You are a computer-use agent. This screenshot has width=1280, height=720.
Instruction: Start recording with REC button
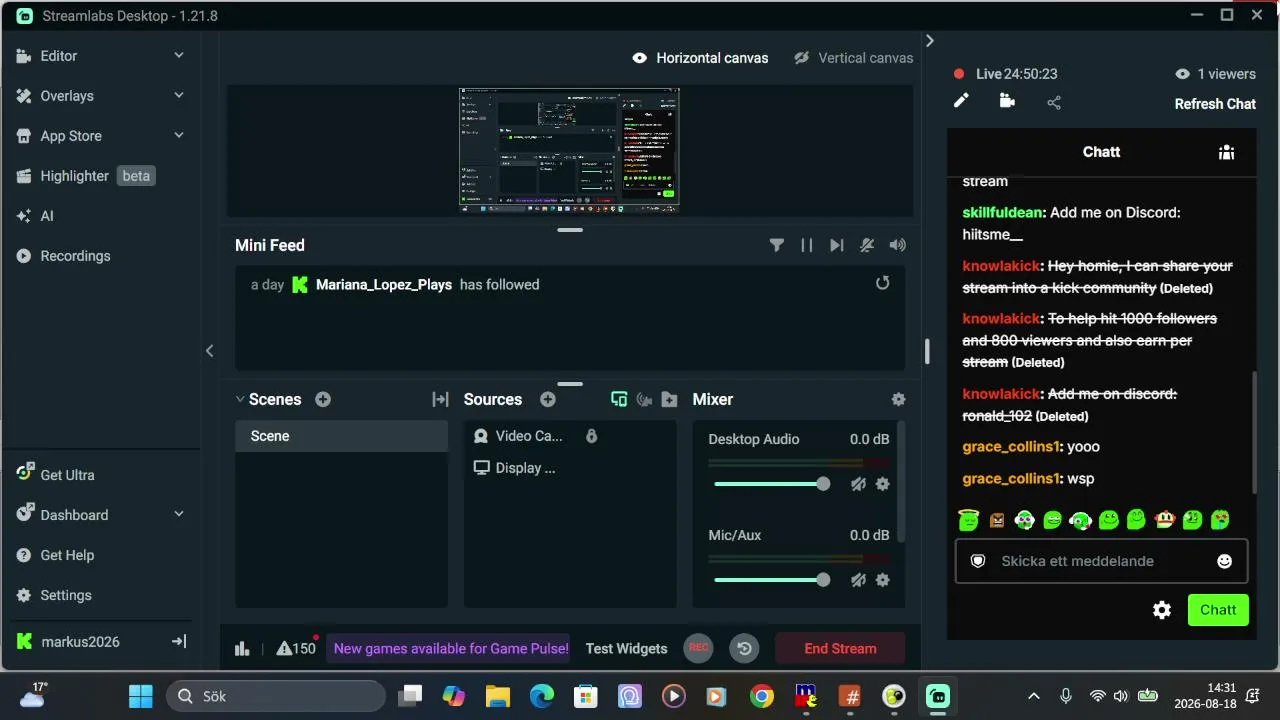[699, 648]
